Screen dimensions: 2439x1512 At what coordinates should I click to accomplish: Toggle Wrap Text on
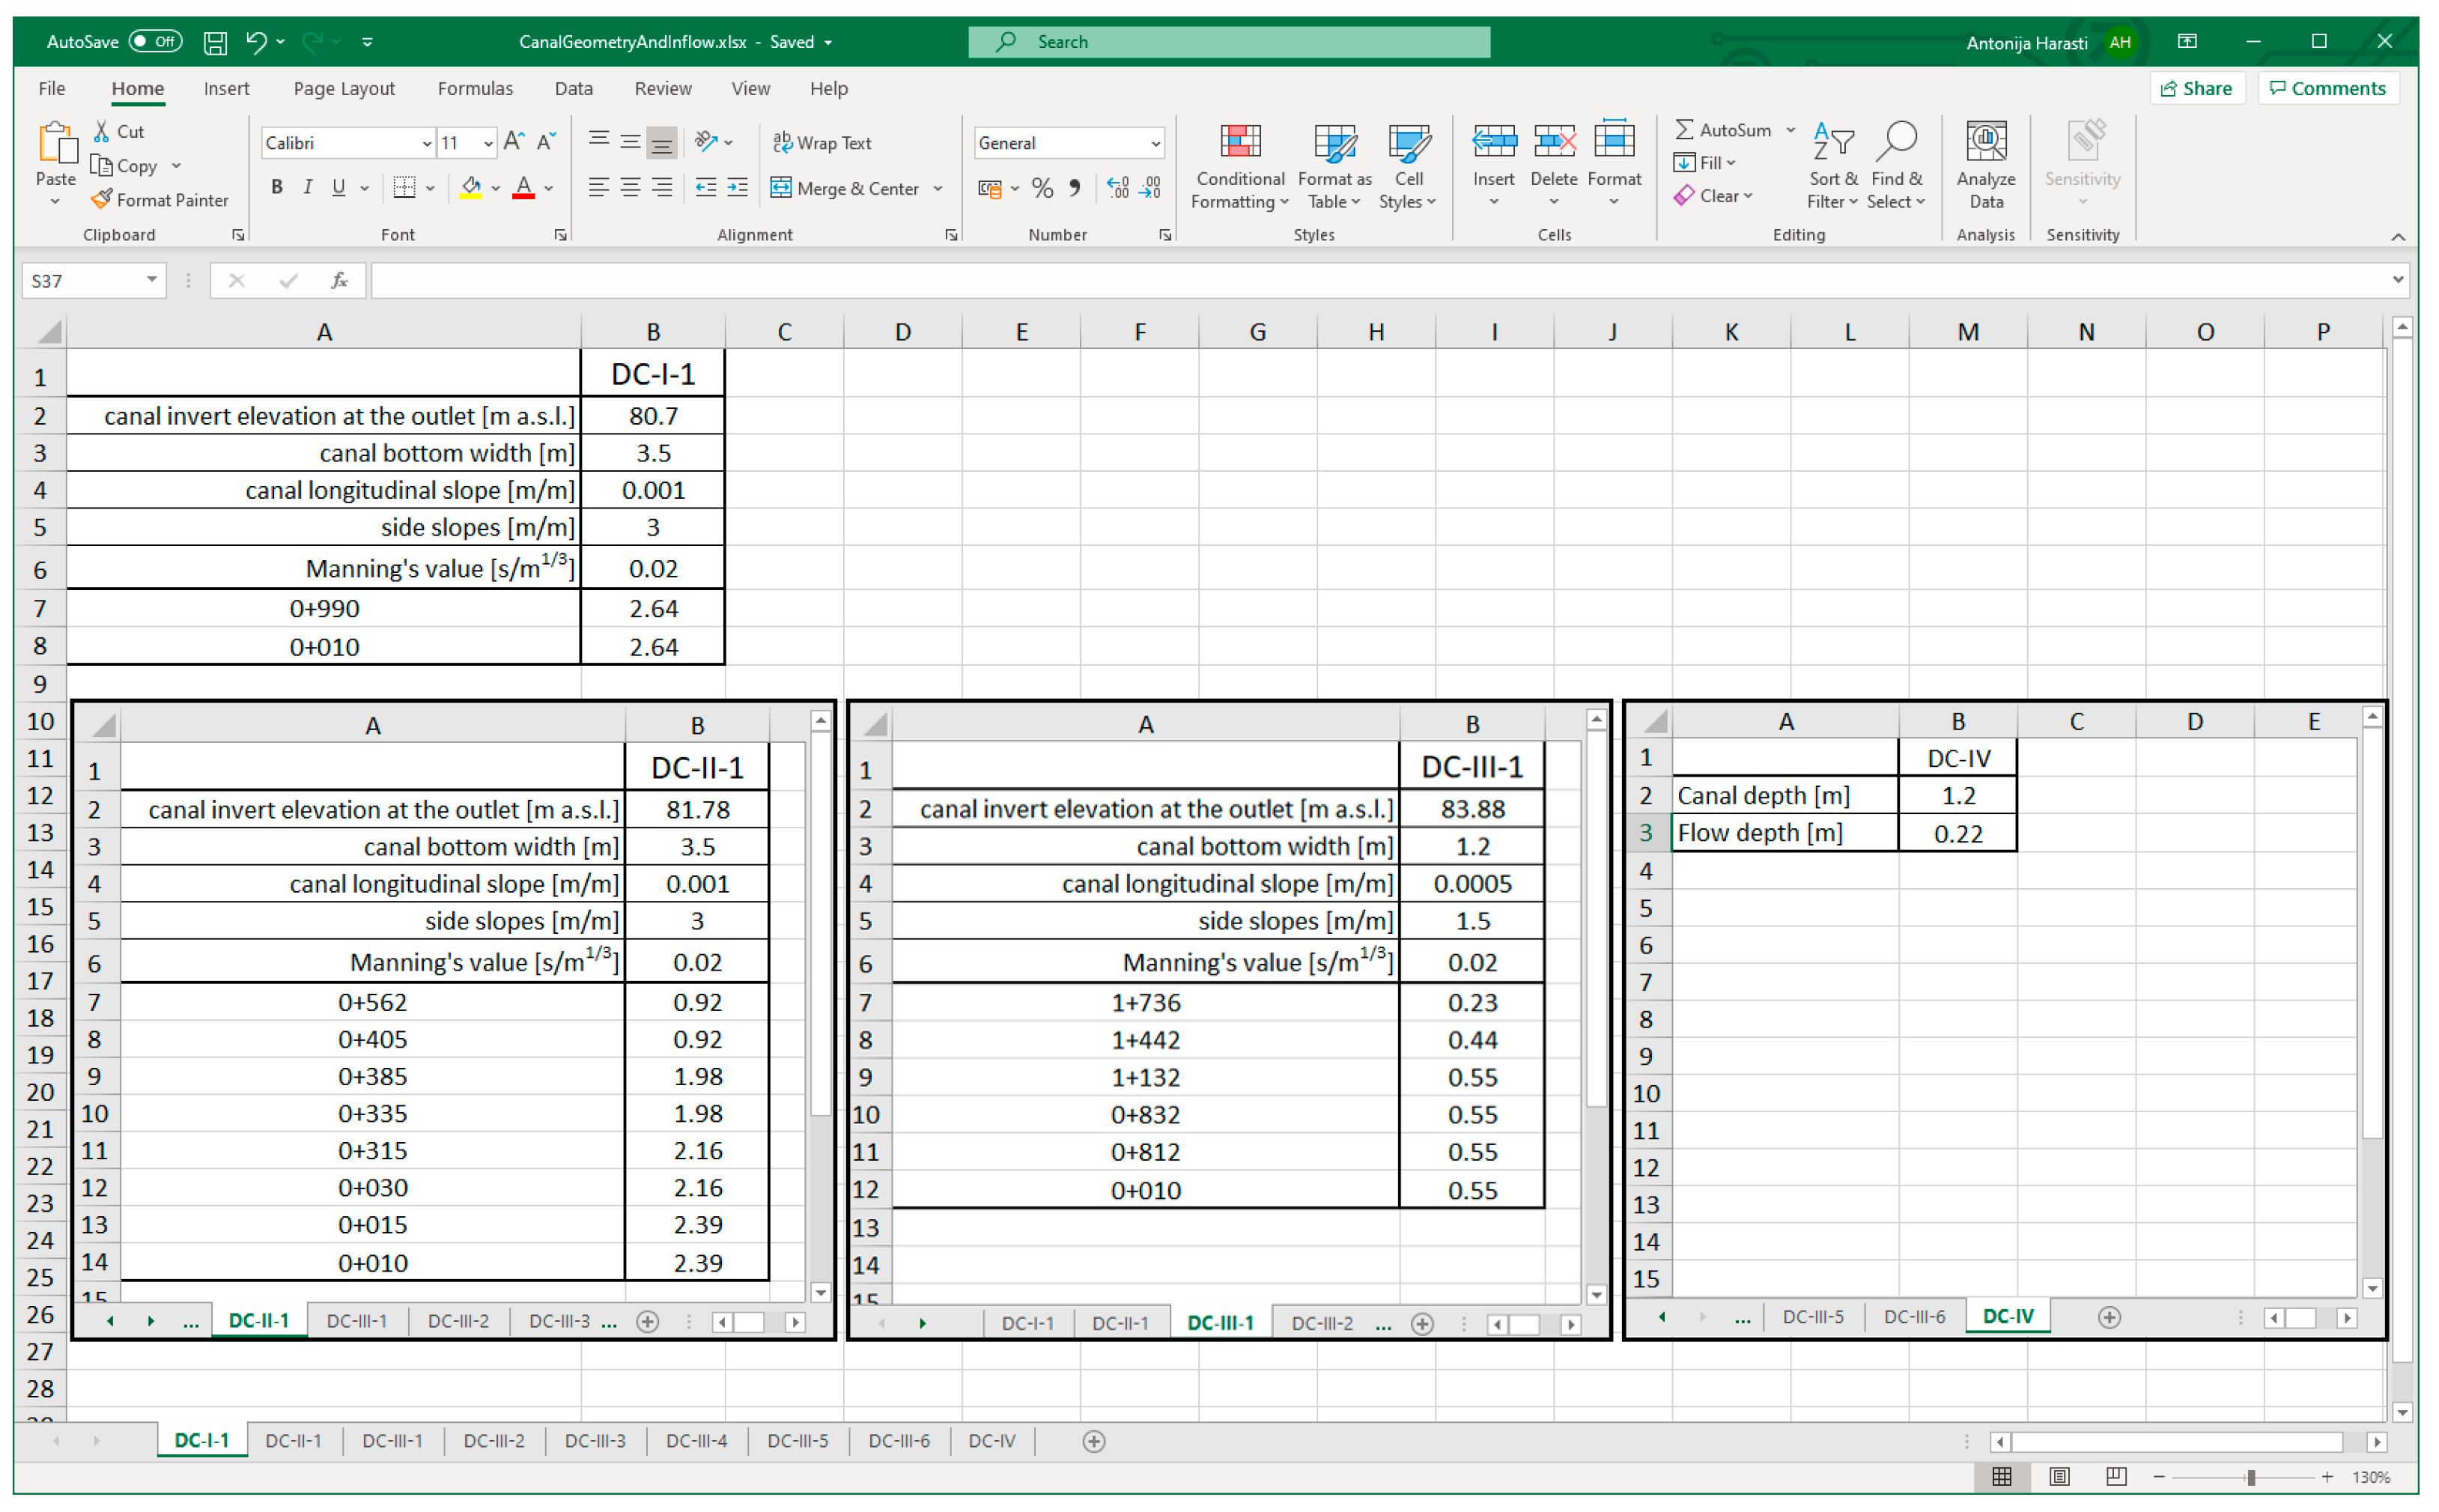pos(822,143)
